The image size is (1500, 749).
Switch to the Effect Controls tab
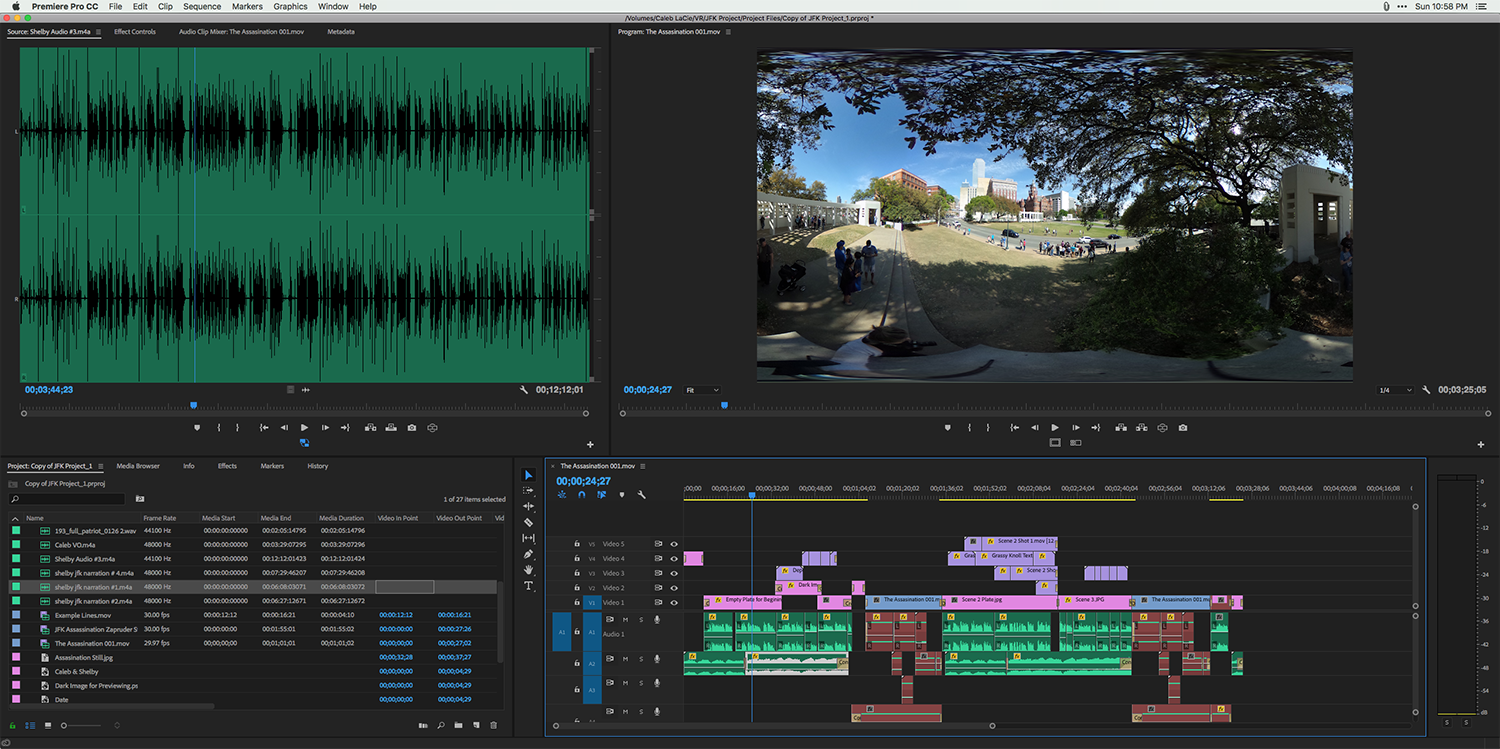click(135, 32)
